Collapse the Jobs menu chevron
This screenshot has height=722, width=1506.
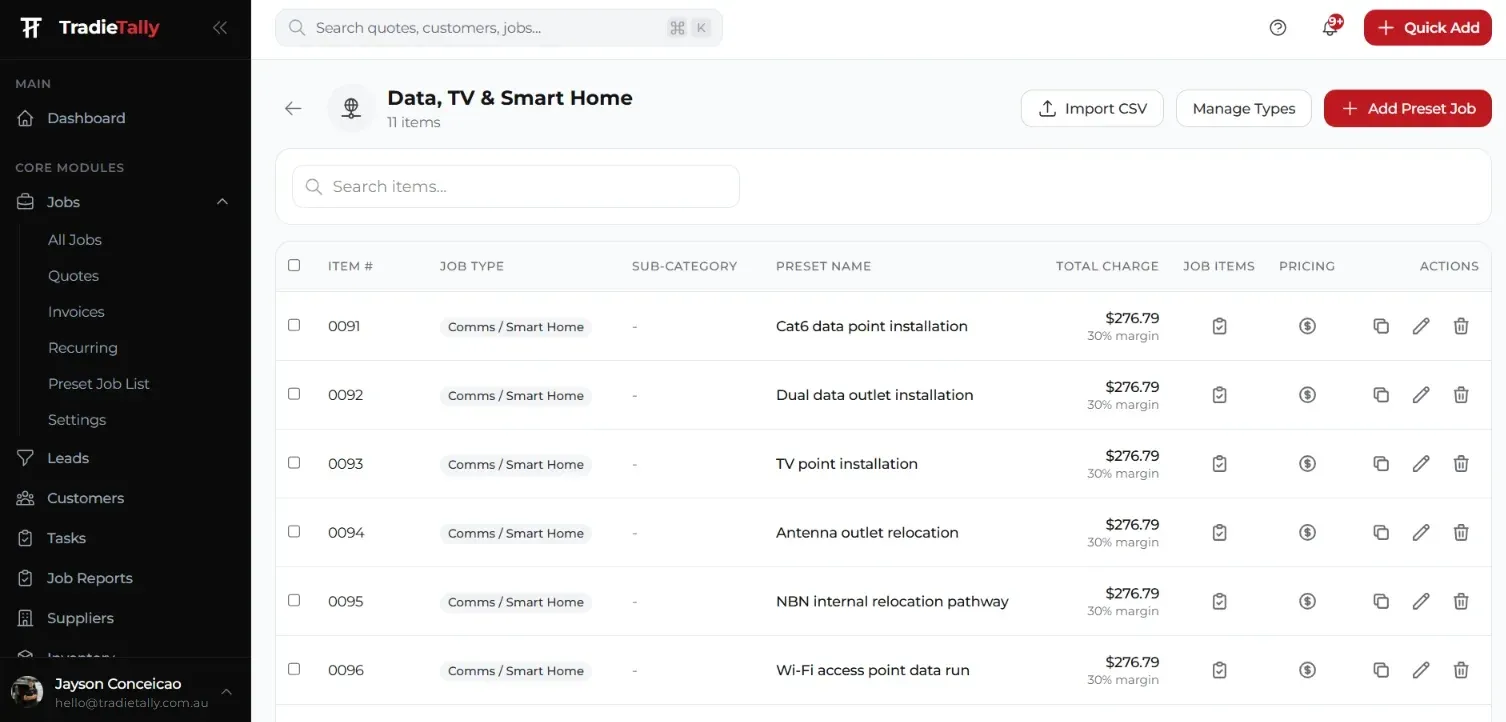click(x=222, y=202)
